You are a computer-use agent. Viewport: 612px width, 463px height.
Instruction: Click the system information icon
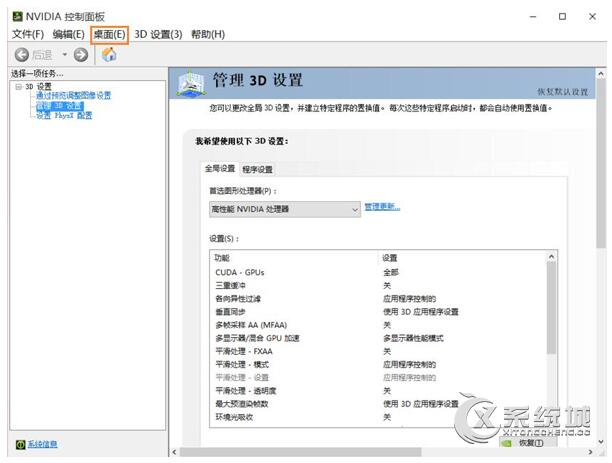click(19, 444)
